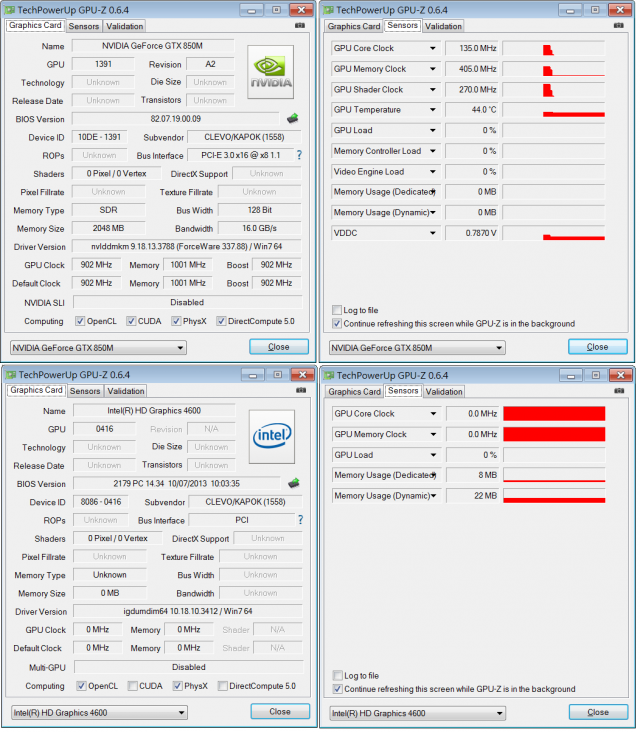This screenshot has height=733, width=640.
Task: Click GPU-Z title icon in NVIDIA Sensors window
Action: [x=329, y=10]
